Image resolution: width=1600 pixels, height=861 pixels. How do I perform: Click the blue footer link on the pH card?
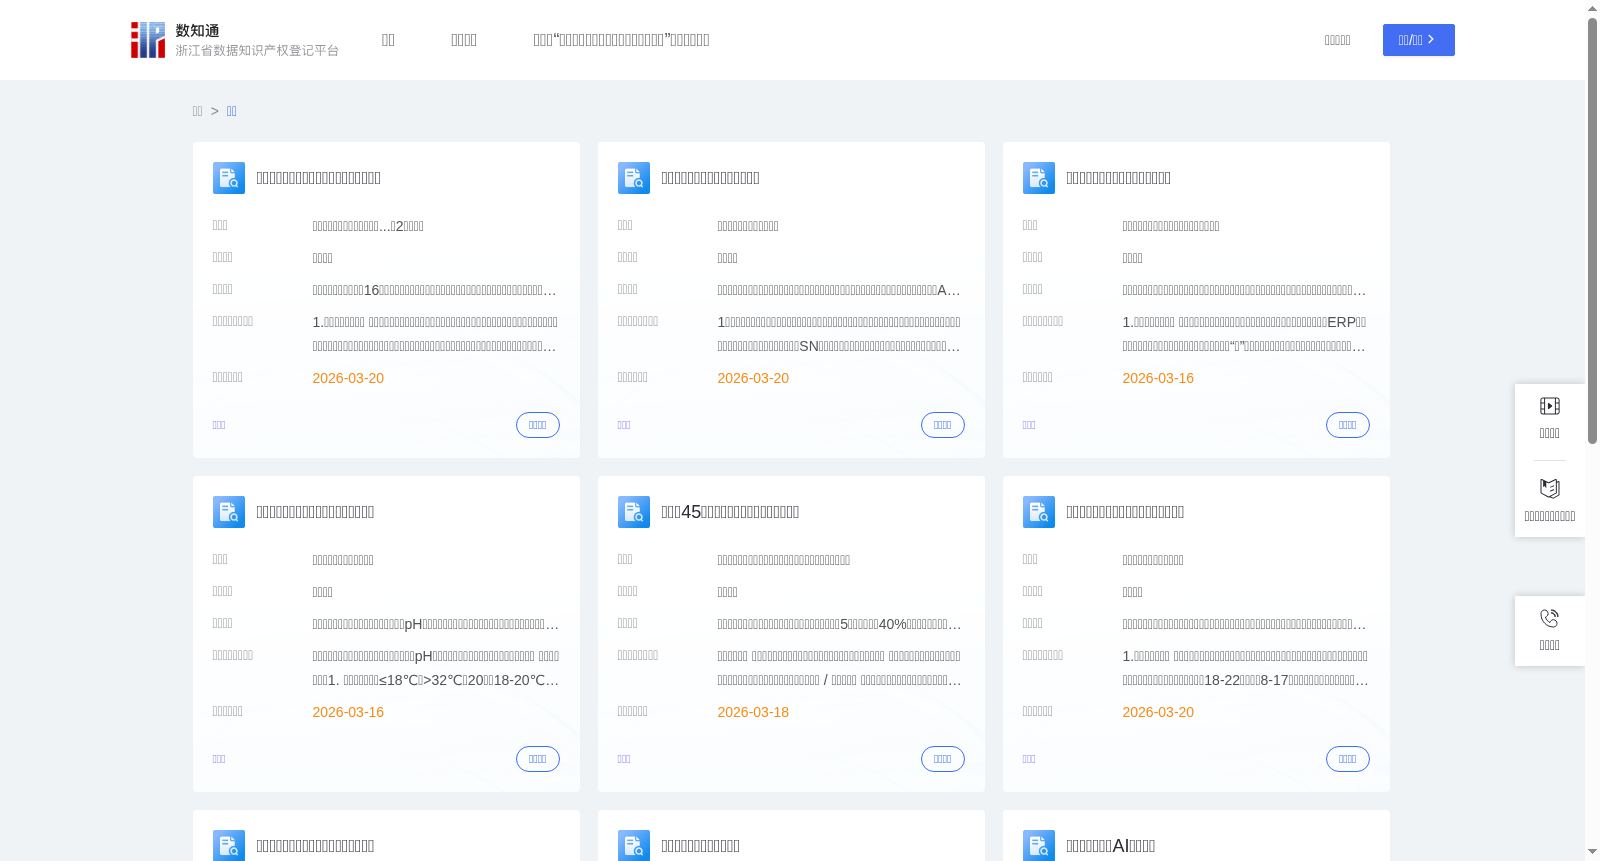click(x=219, y=759)
